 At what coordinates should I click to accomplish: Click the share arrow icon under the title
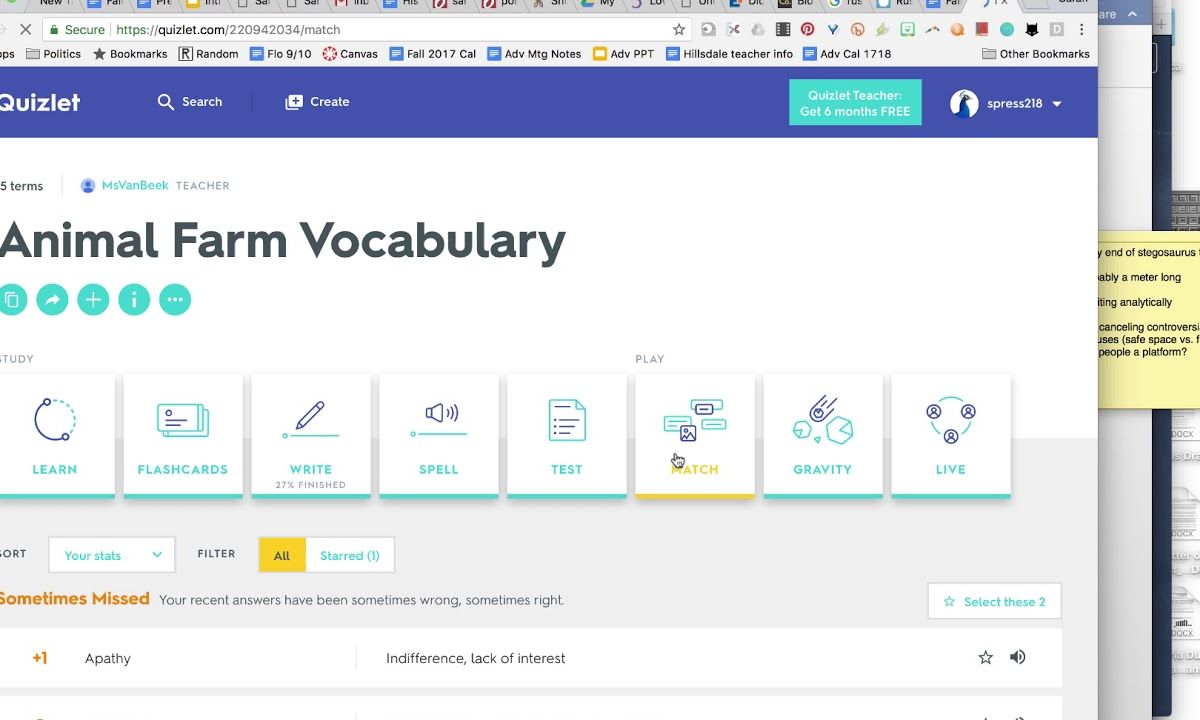(x=52, y=299)
